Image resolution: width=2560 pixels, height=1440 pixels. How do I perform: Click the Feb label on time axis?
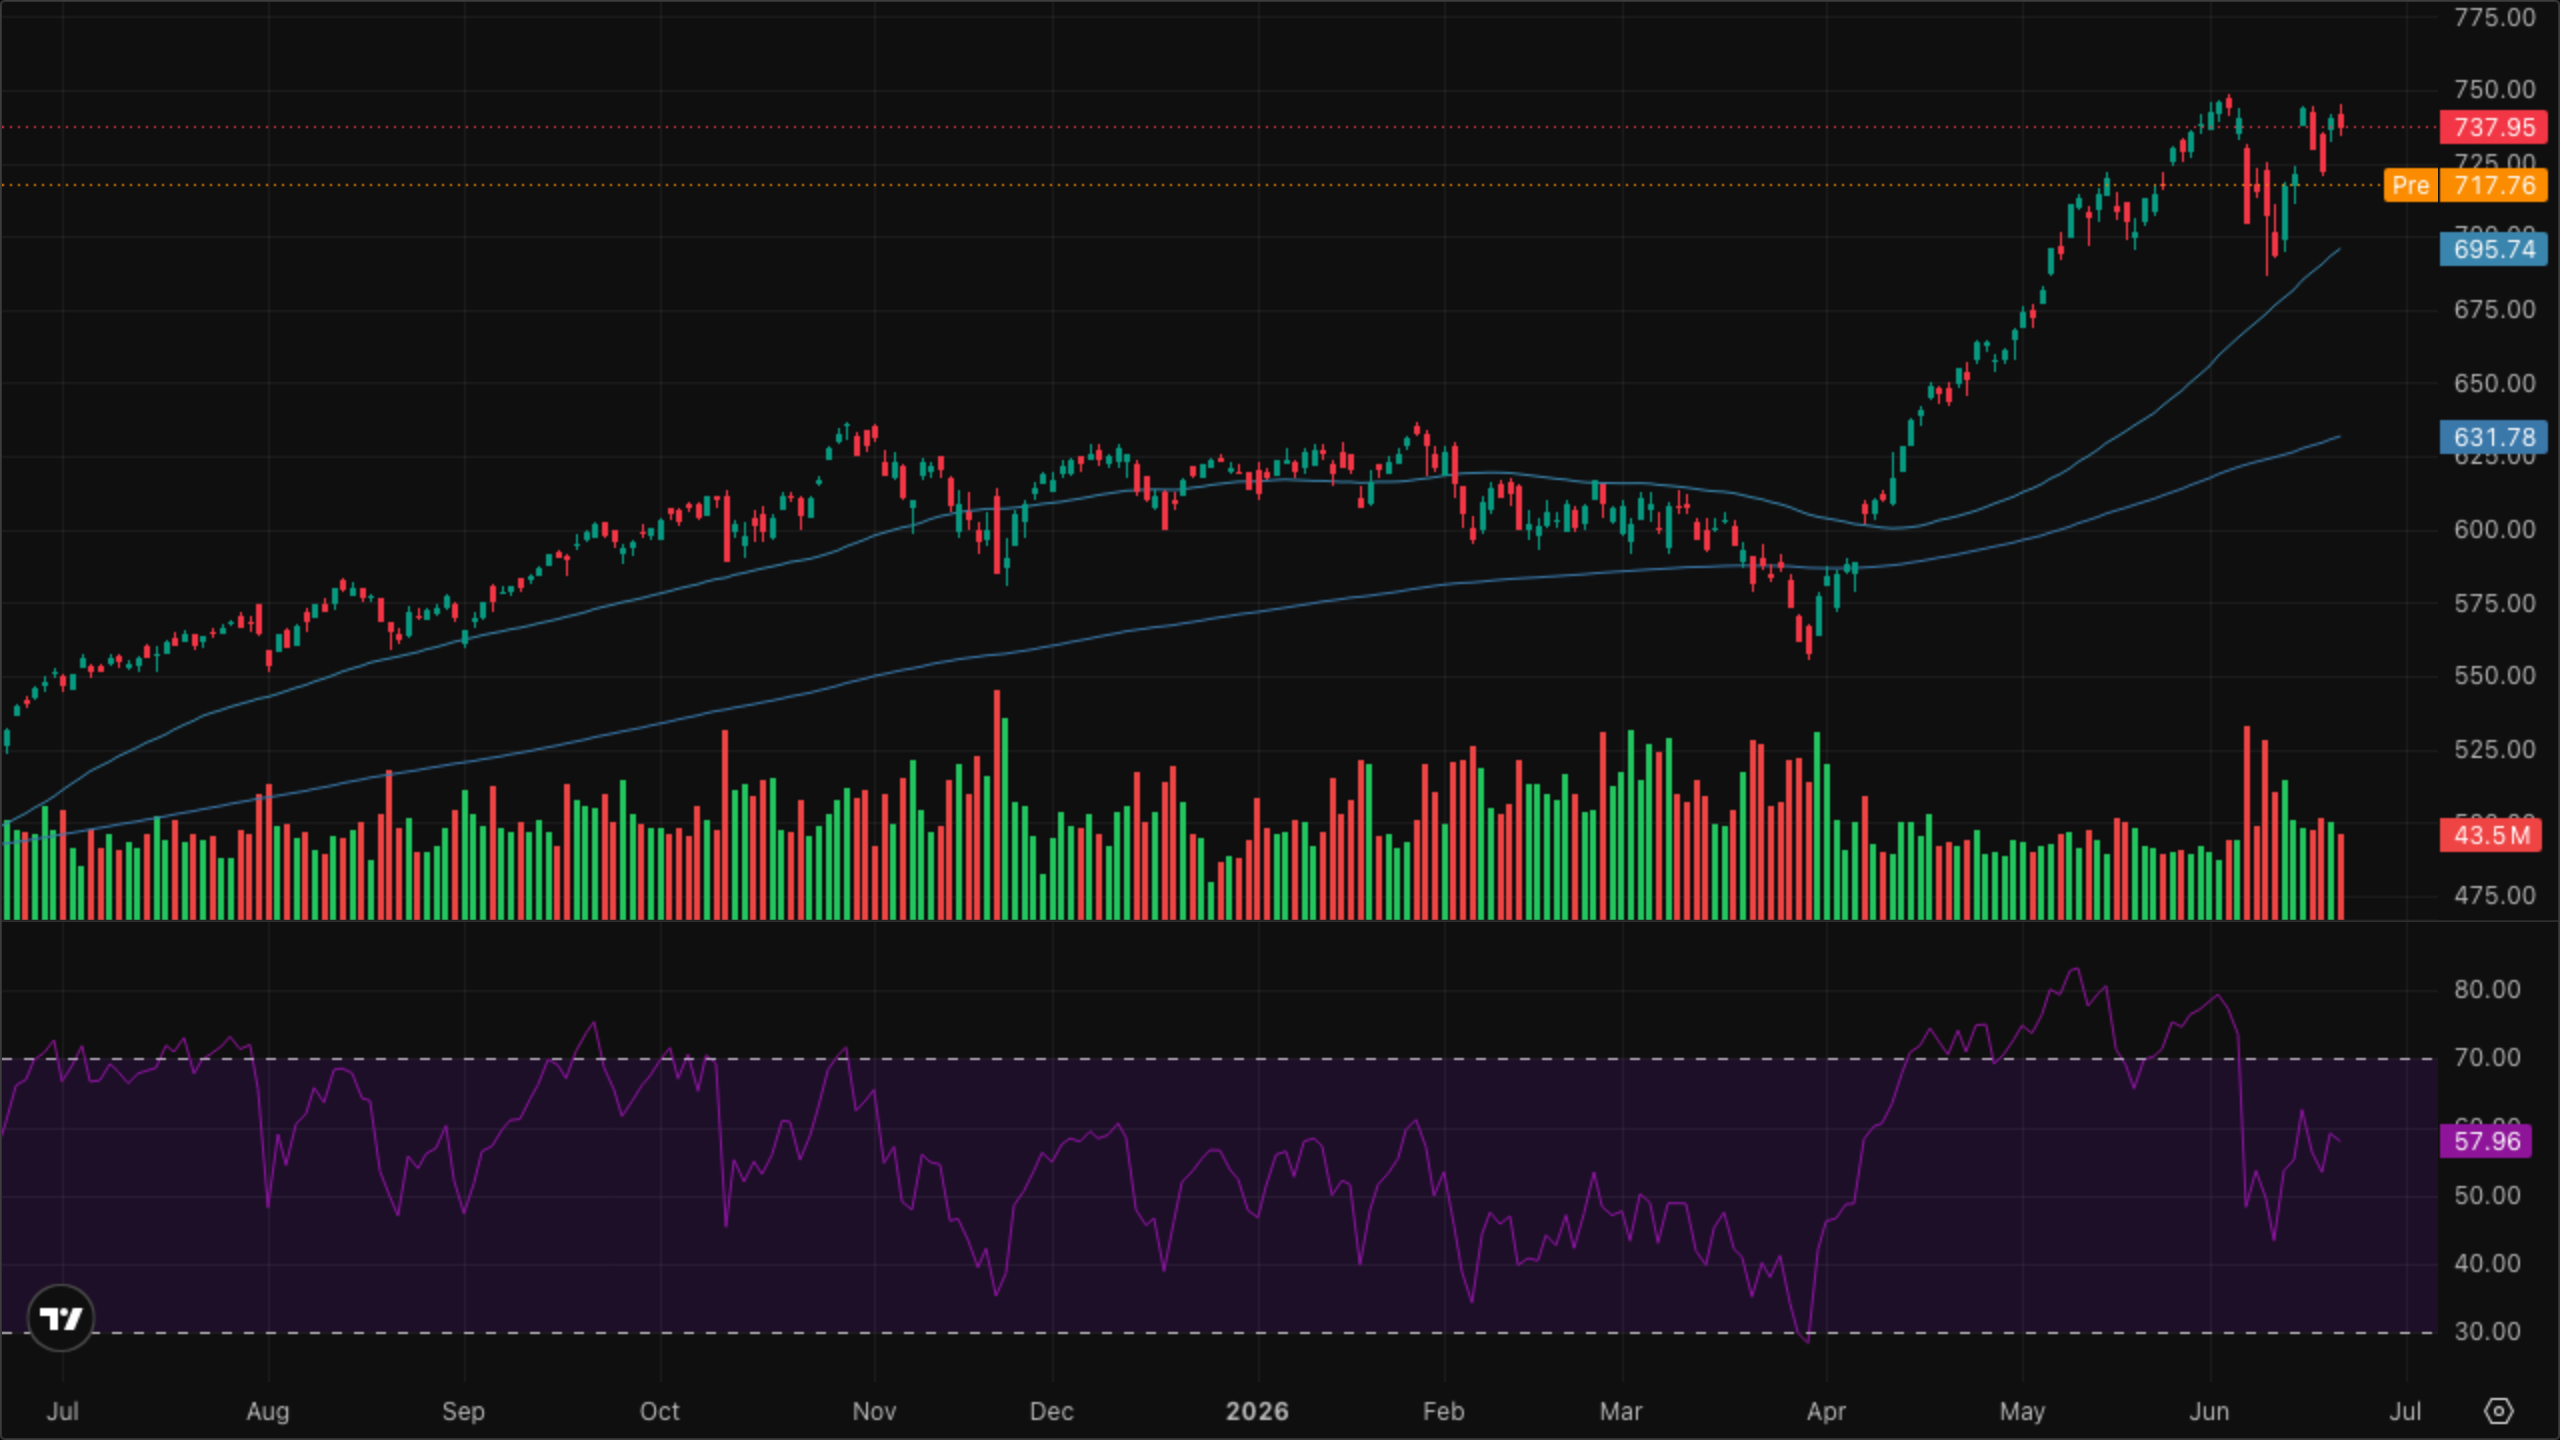1443,1411
